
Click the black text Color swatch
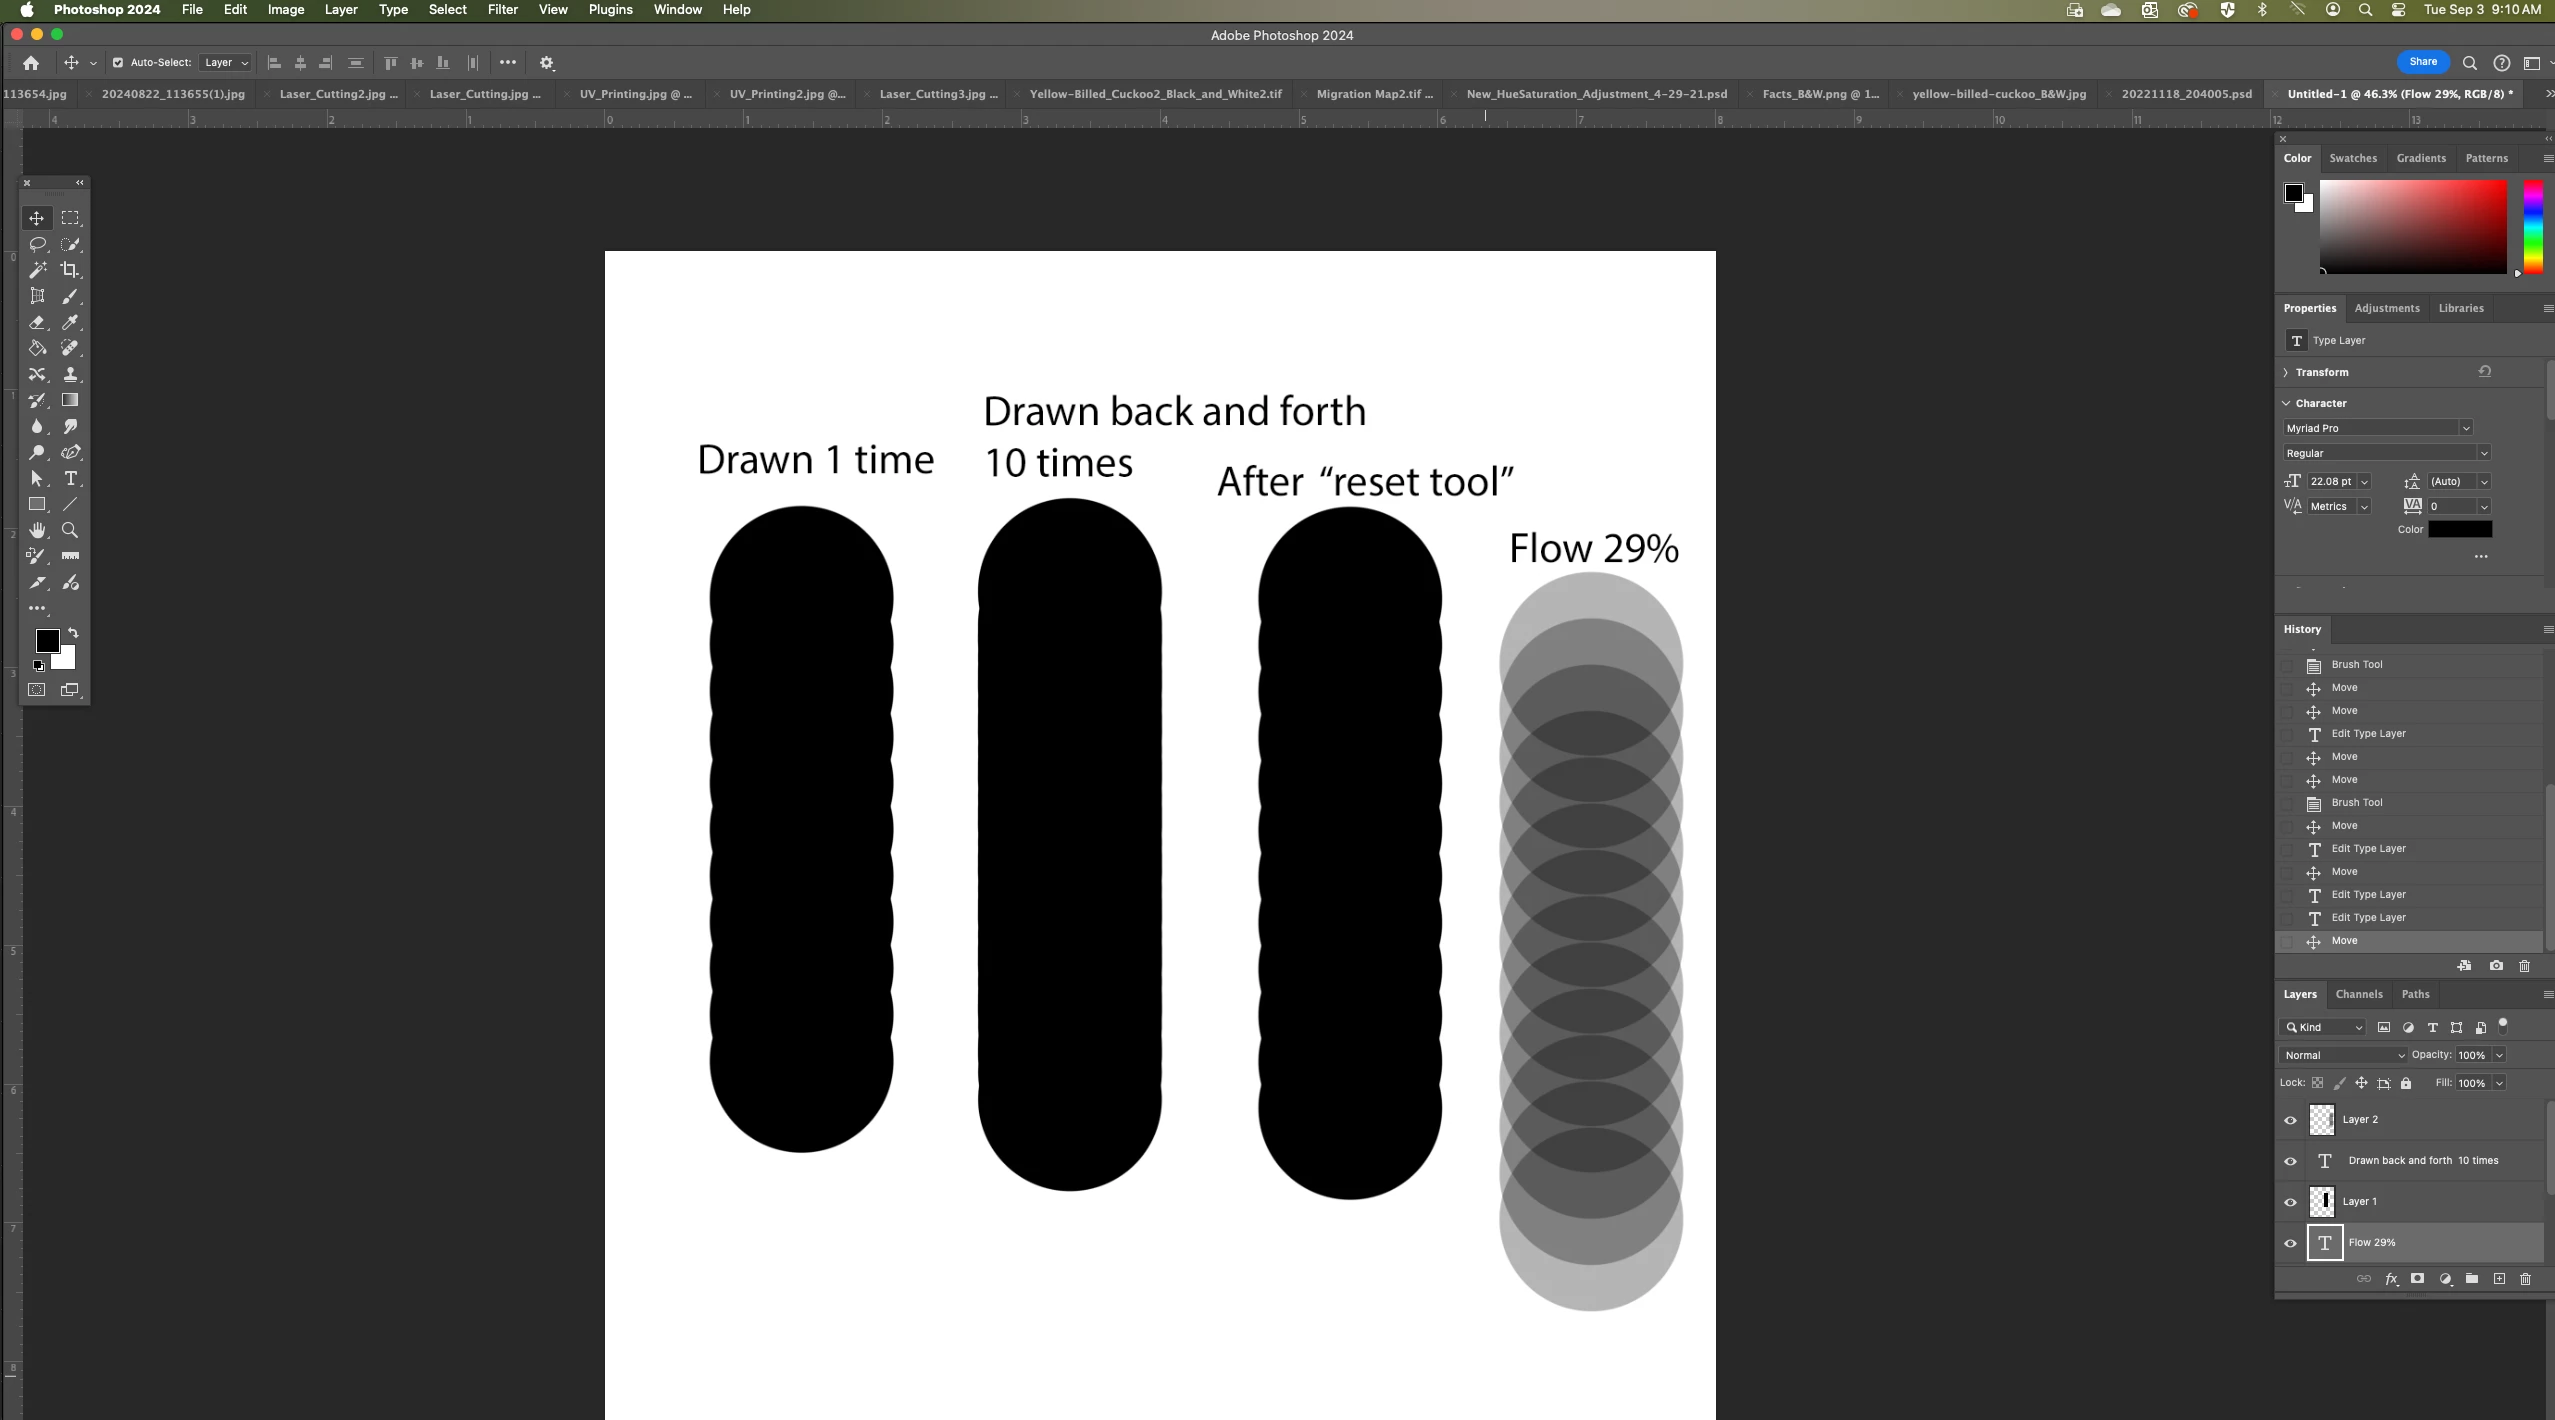[x=2459, y=530]
